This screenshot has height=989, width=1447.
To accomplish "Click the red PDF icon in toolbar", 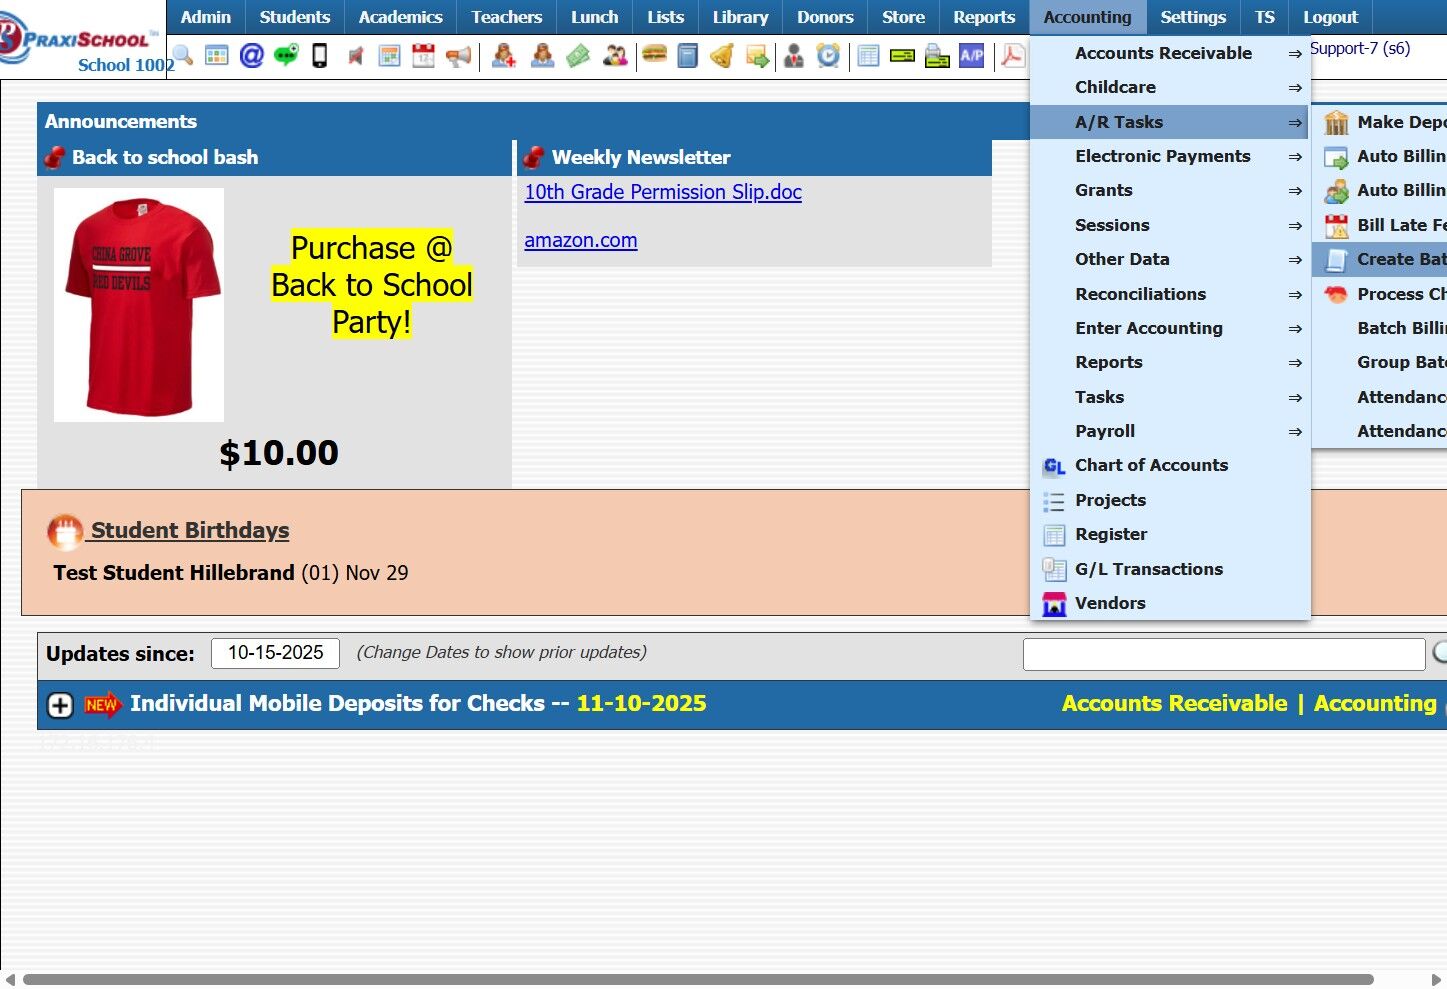I will [x=1012, y=55].
